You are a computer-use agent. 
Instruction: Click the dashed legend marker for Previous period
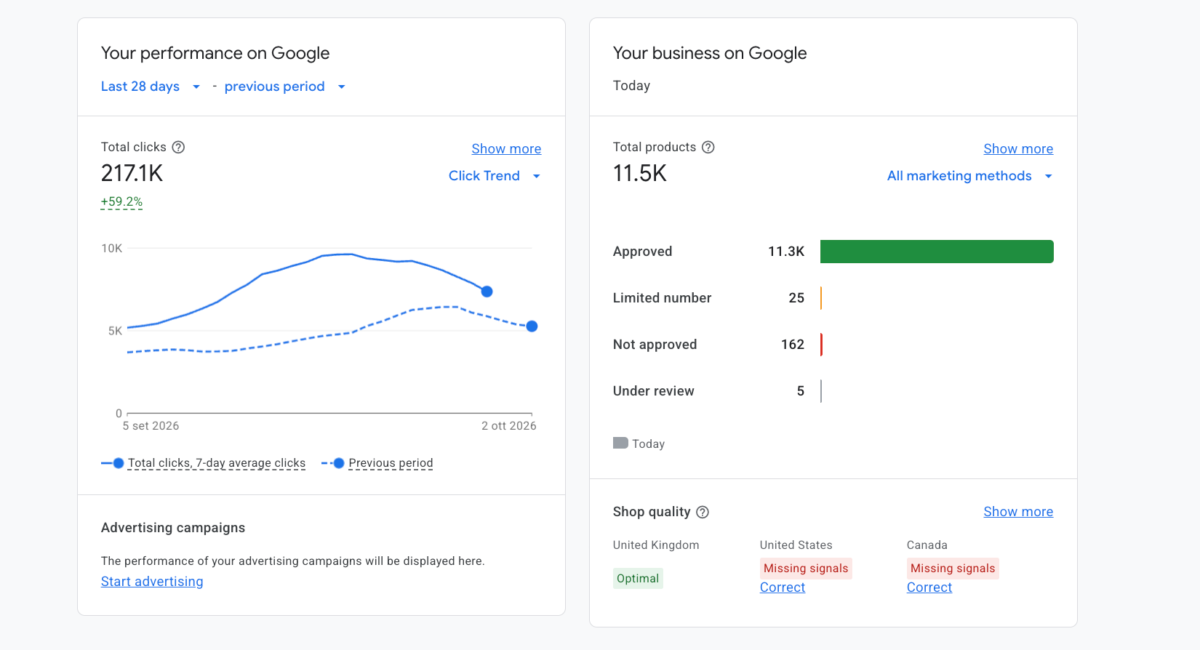(x=333, y=463)
